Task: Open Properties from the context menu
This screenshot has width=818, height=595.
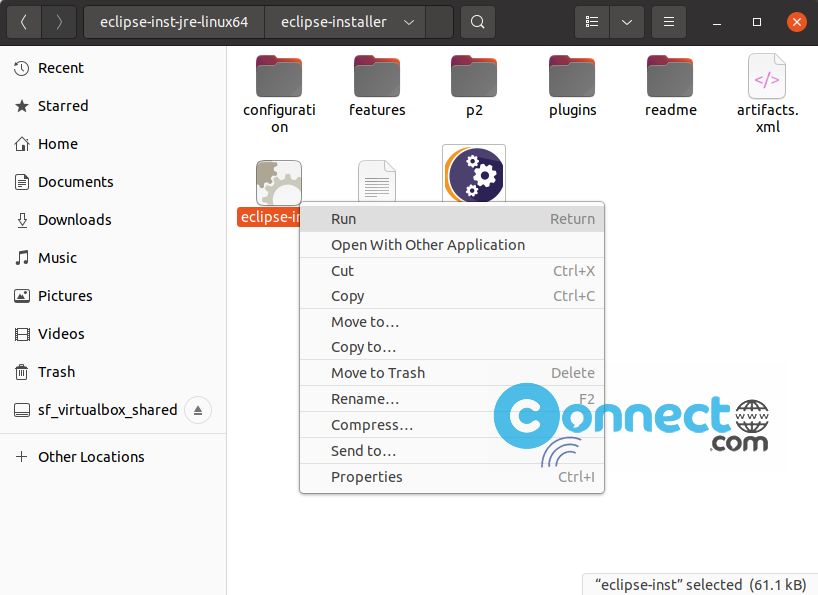Action: pos(452,477)
